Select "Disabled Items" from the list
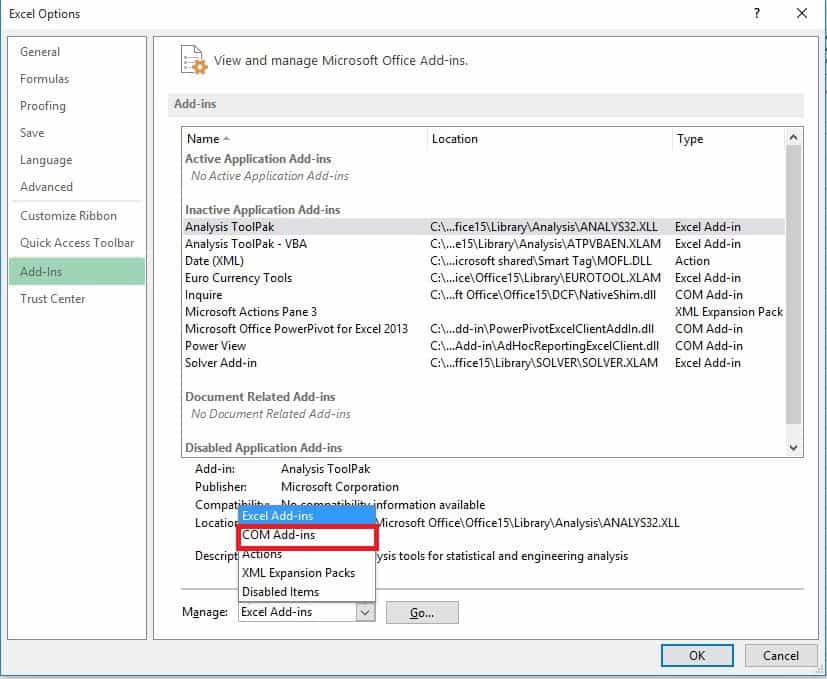 (281, 591)
